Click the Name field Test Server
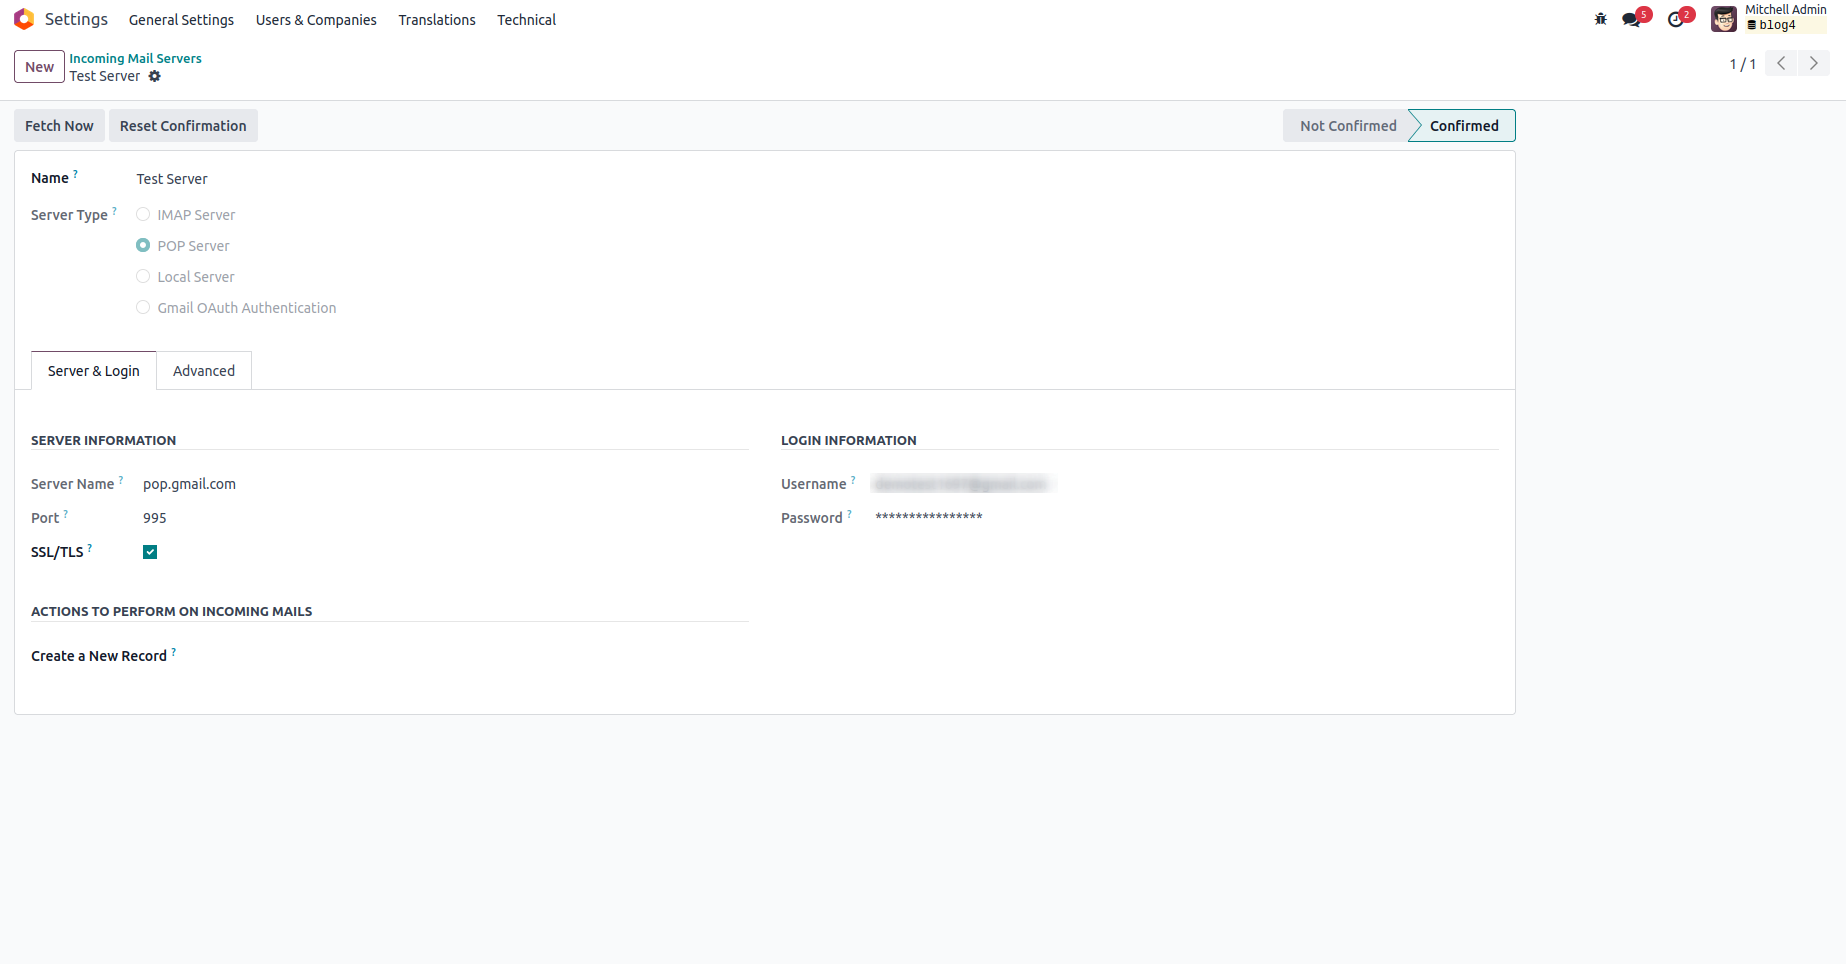The width and height of the screenshot is (1846, 964). click(x=172, y=179)
